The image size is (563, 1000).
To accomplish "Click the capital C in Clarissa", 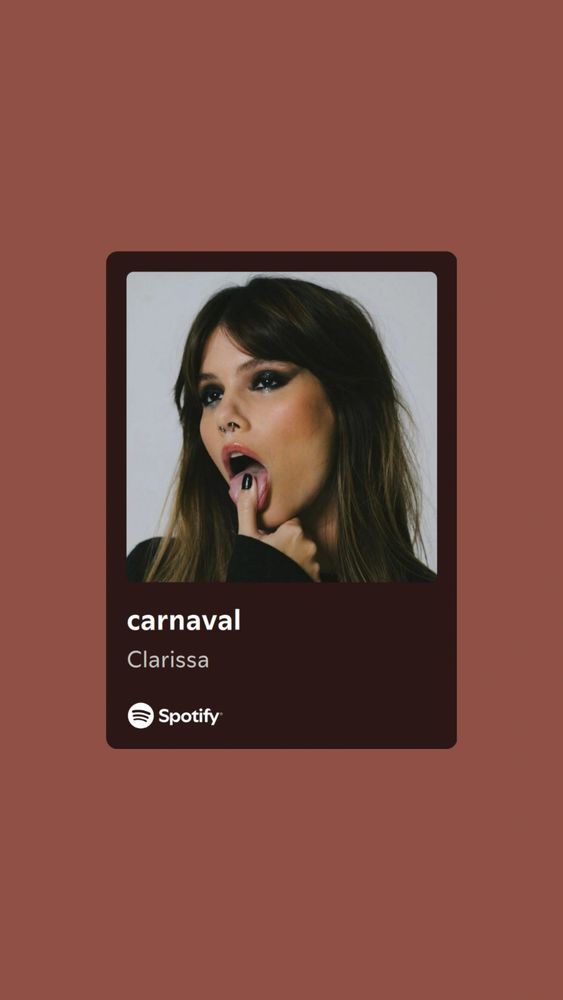I will tap(135, 659).
